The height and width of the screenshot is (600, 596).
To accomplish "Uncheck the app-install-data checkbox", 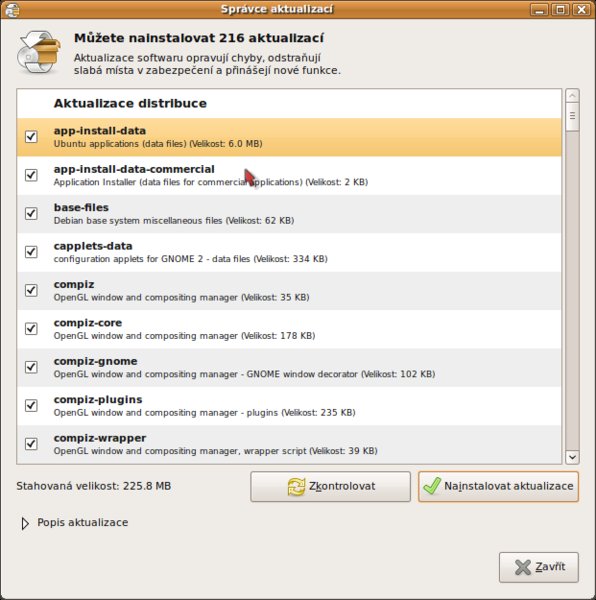I will 31,137.
